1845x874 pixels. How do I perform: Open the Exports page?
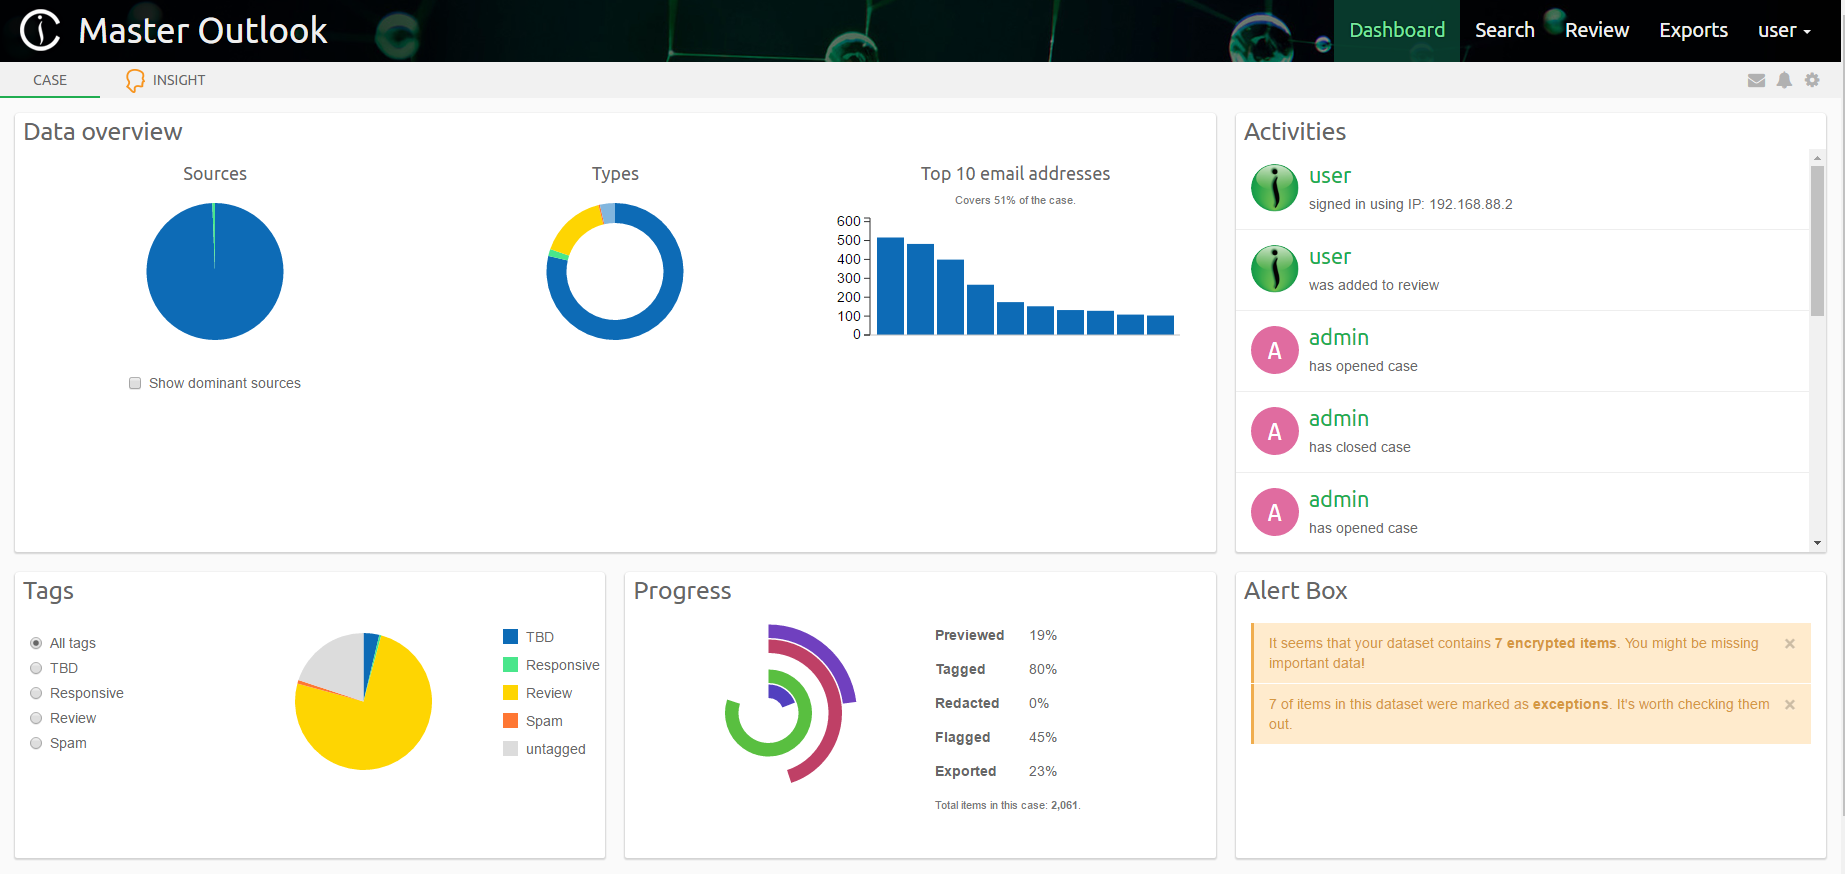[1693, 31]
